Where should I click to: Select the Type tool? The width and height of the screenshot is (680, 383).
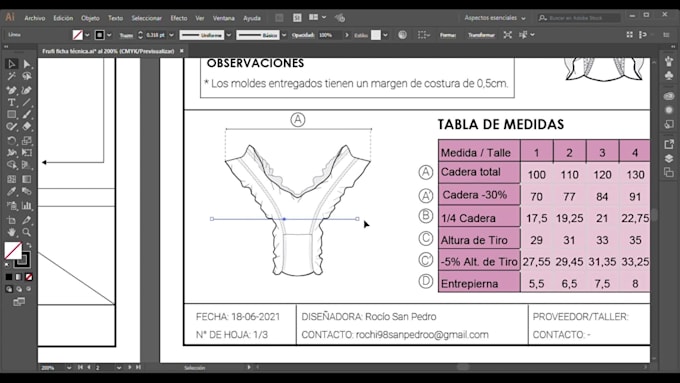pos(11,102)
